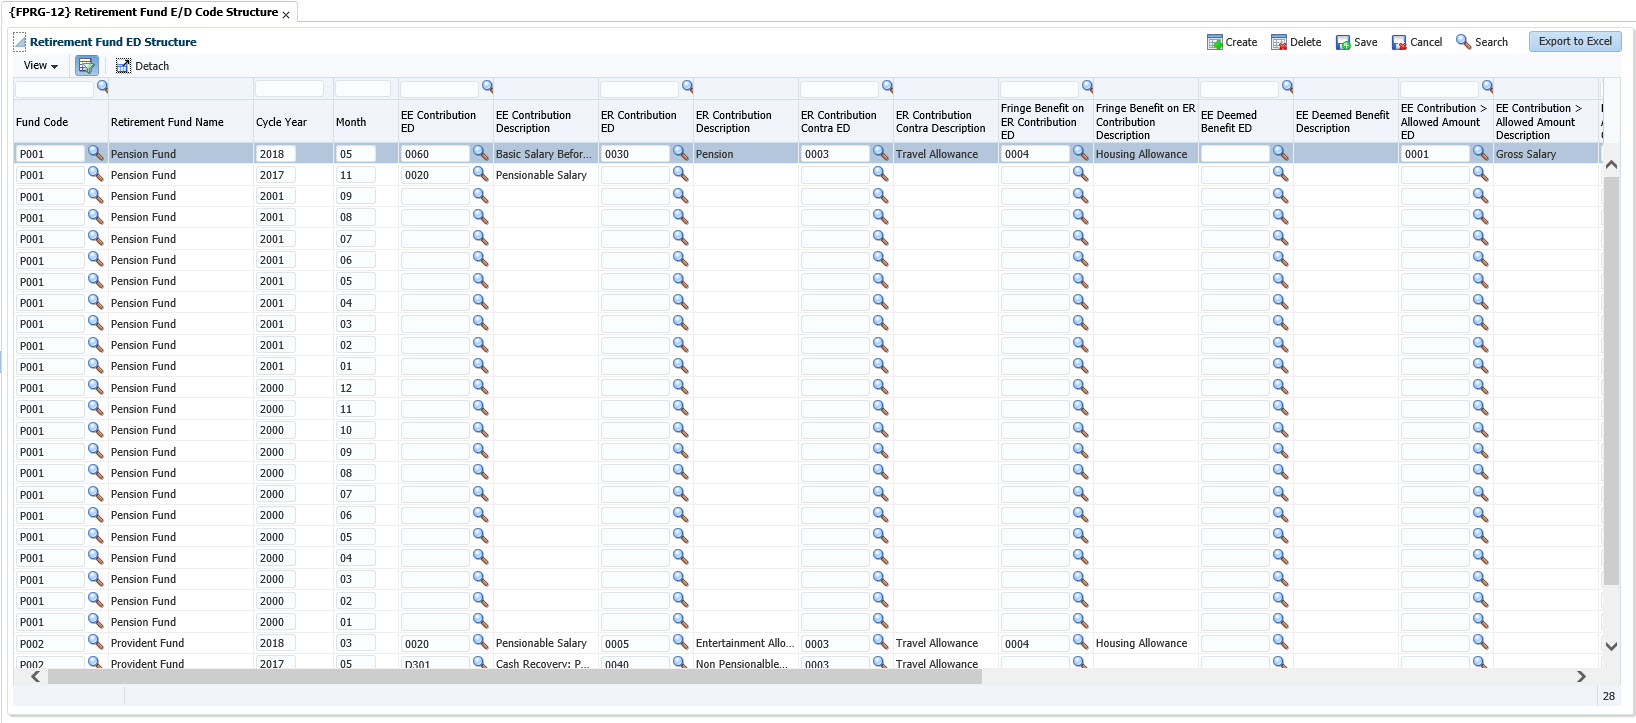Close the FPRG-12 tab
The image size is (1636, 723).
(x=286, y=15)
